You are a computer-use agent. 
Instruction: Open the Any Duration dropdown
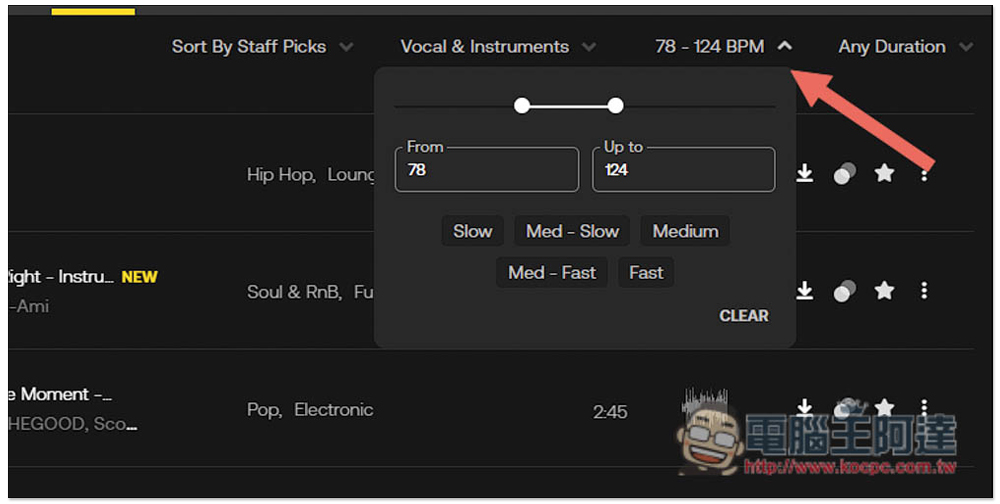tap(905, 47)
